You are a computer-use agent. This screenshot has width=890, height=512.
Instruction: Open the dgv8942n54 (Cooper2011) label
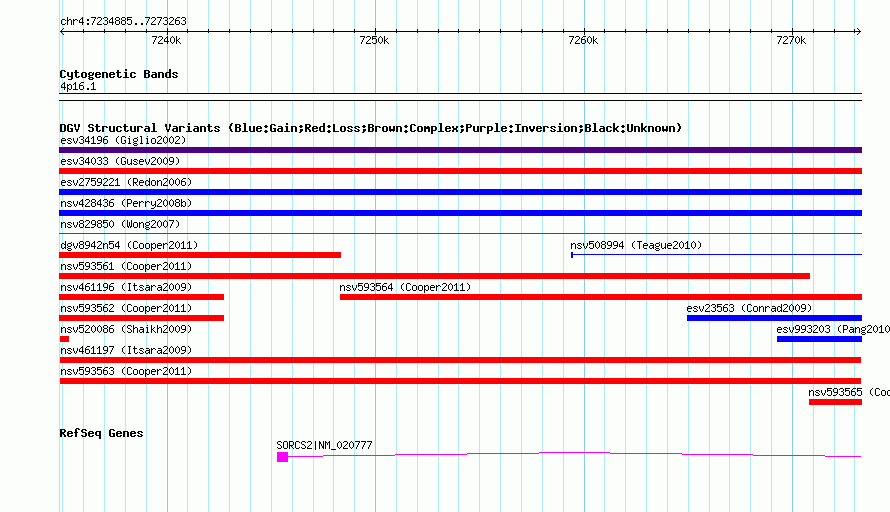[129, 245]
